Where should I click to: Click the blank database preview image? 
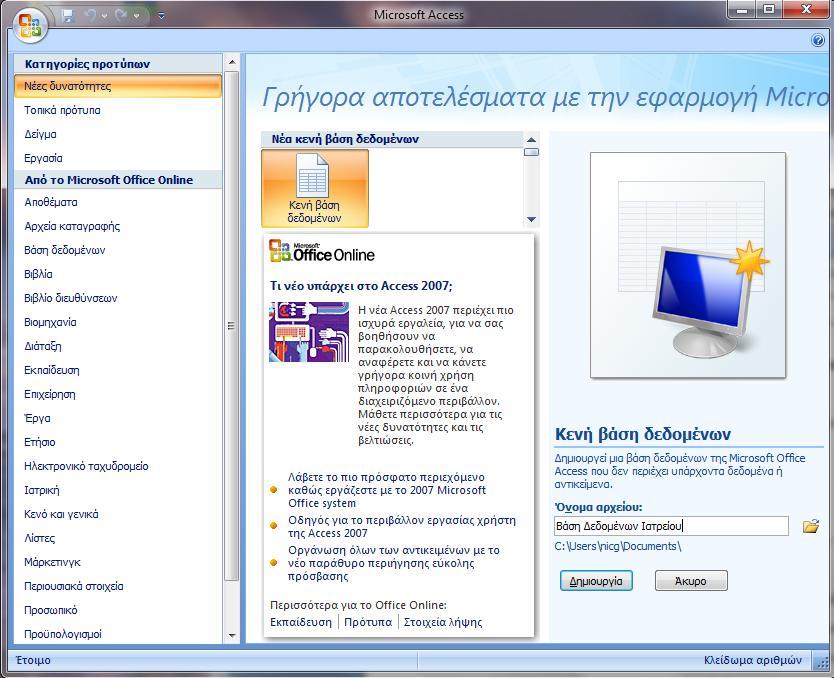688,265
